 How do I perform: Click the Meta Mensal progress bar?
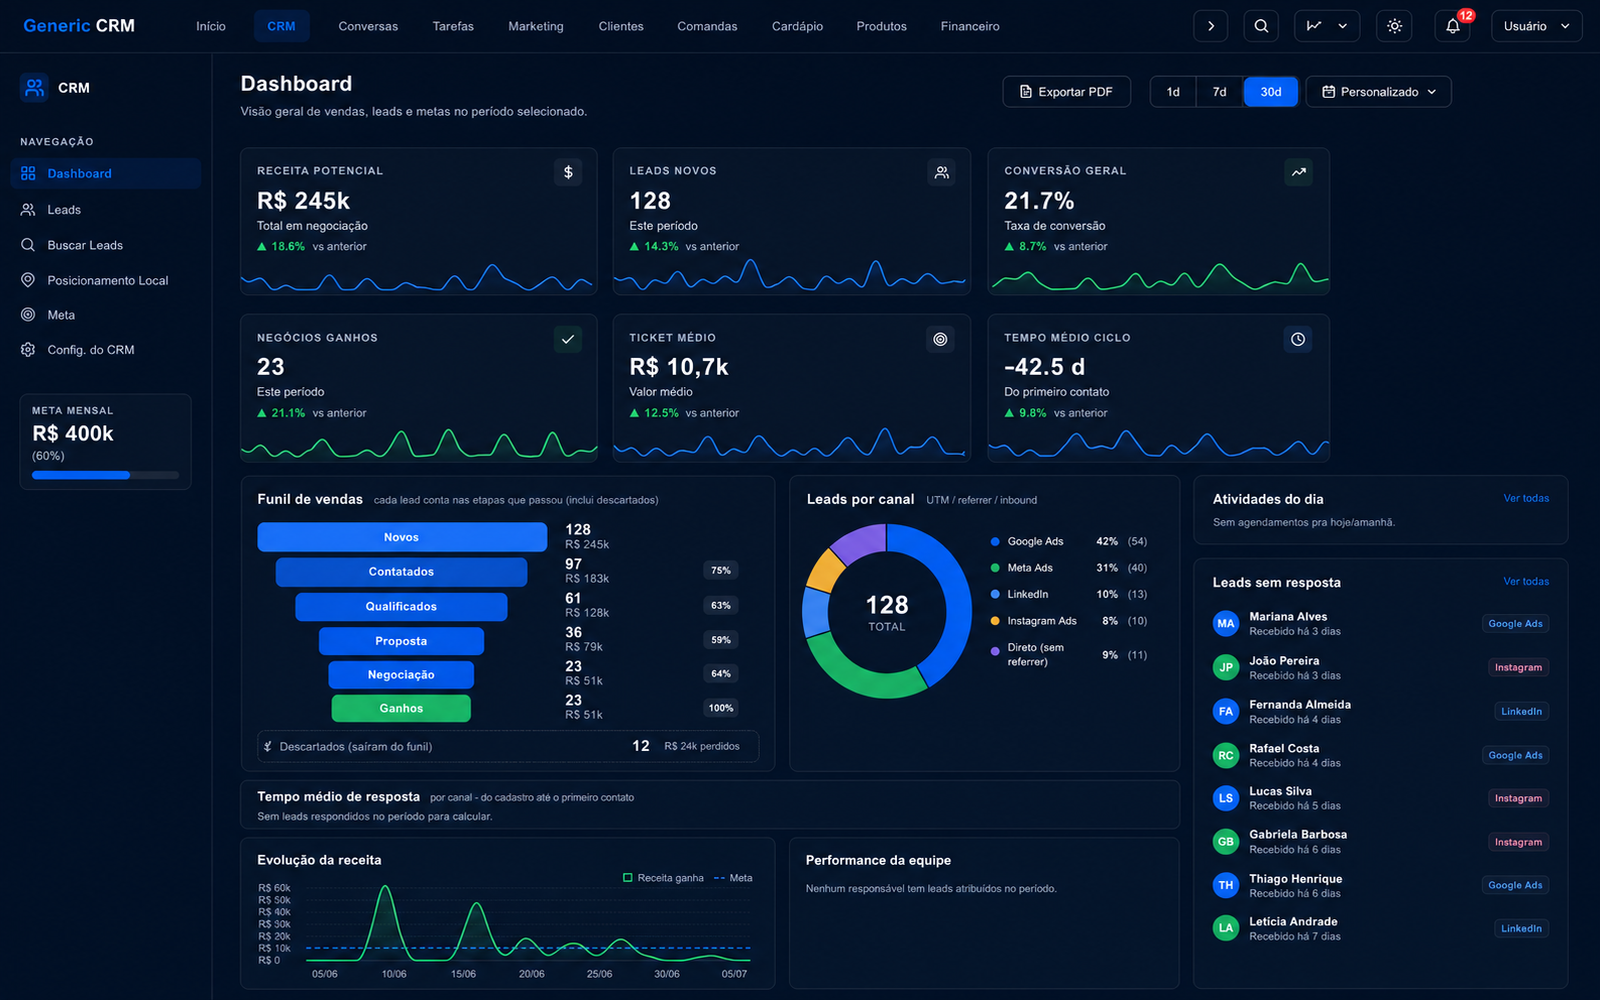tap(105, 475)
